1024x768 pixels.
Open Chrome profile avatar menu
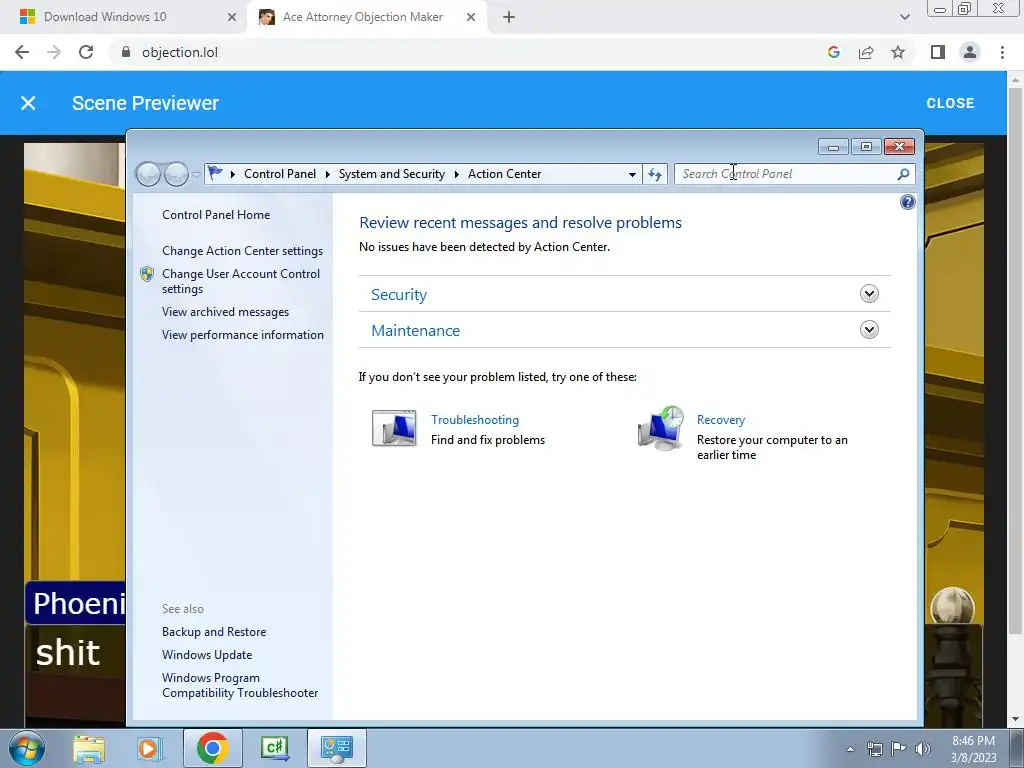[x=970, y=52]
